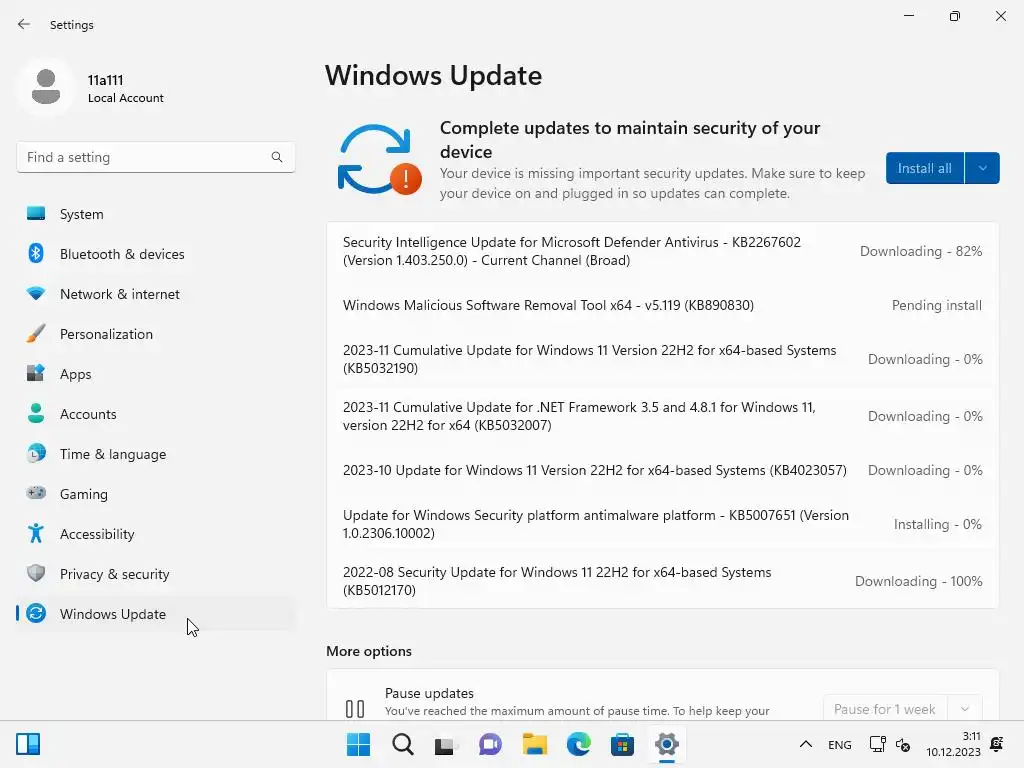The width and height of the screenshot is (1024, 768).
Task: Open the clock and date flyout
Action: click(953, 744)
